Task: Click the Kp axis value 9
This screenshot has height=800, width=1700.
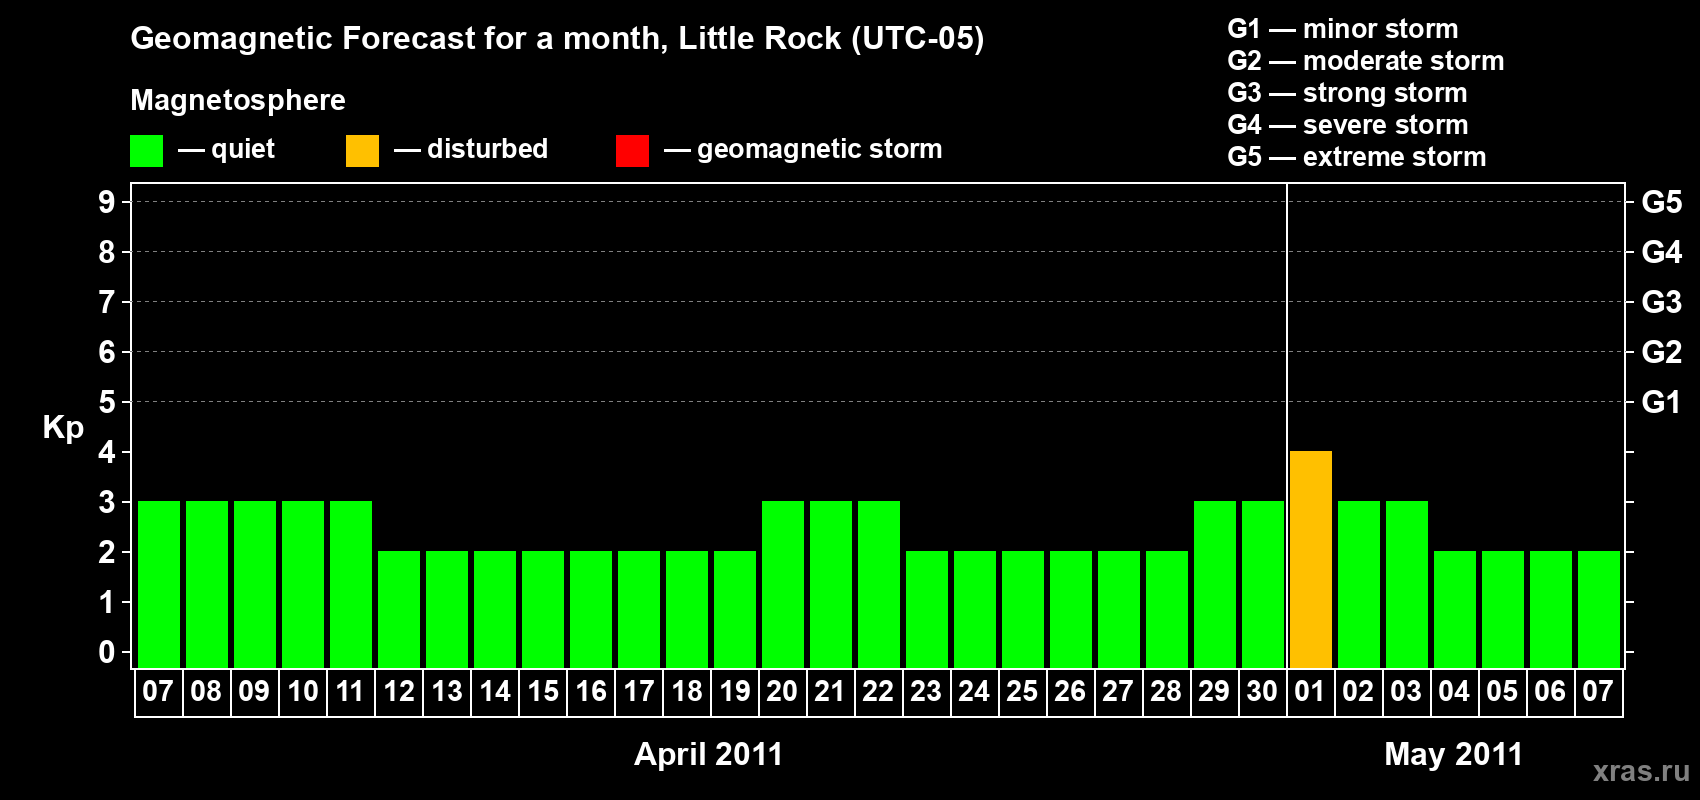Action: pos(107,202)
